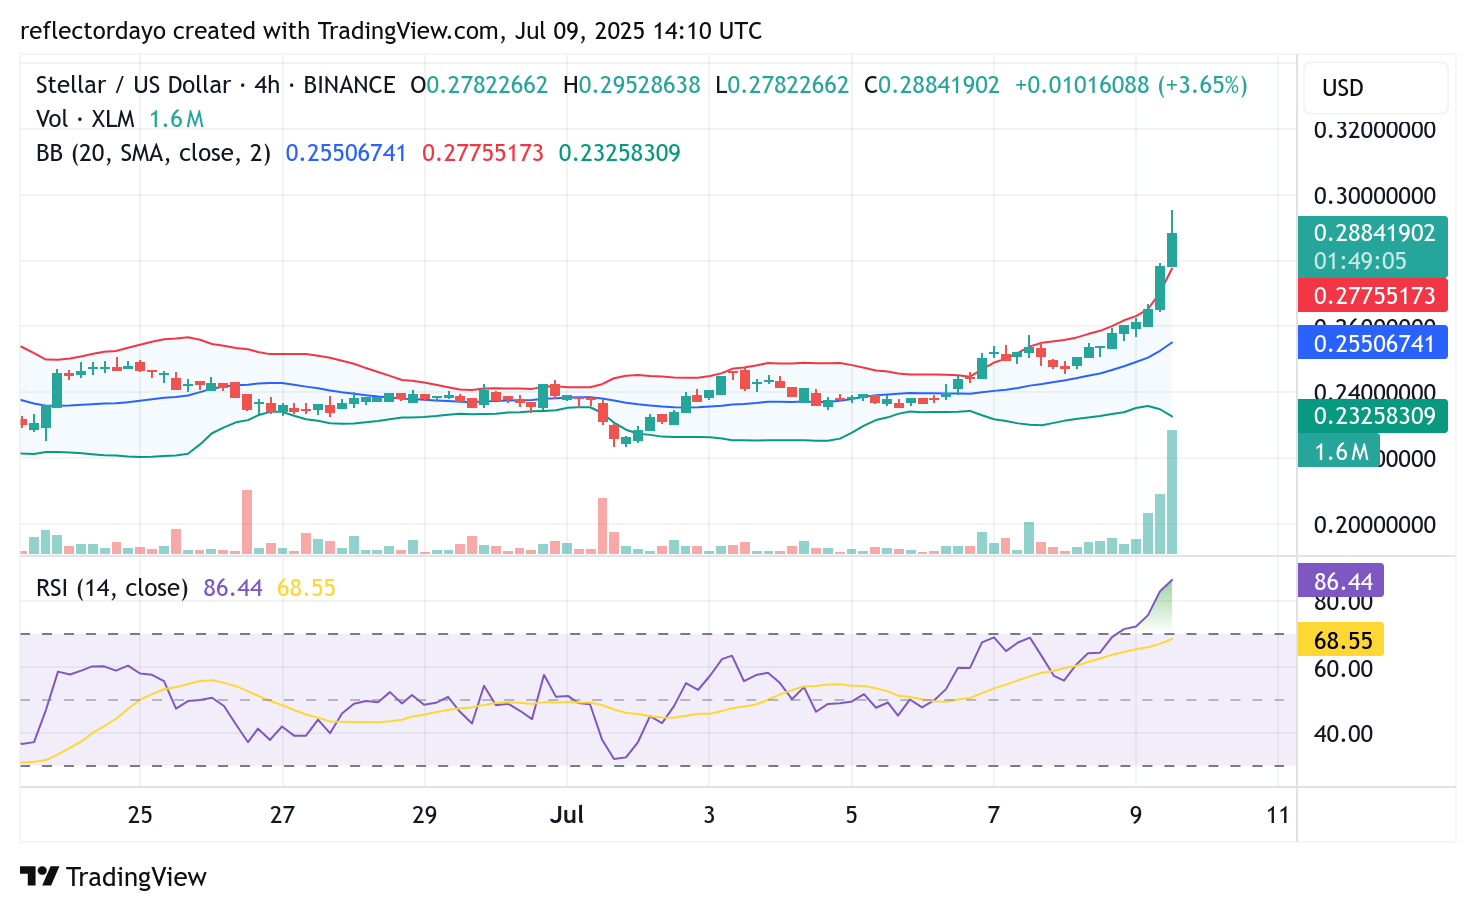Viewport: 1476px width, 912px height.
Task: Click the countdown timer 01:49:05
Action: (1360, 261)
